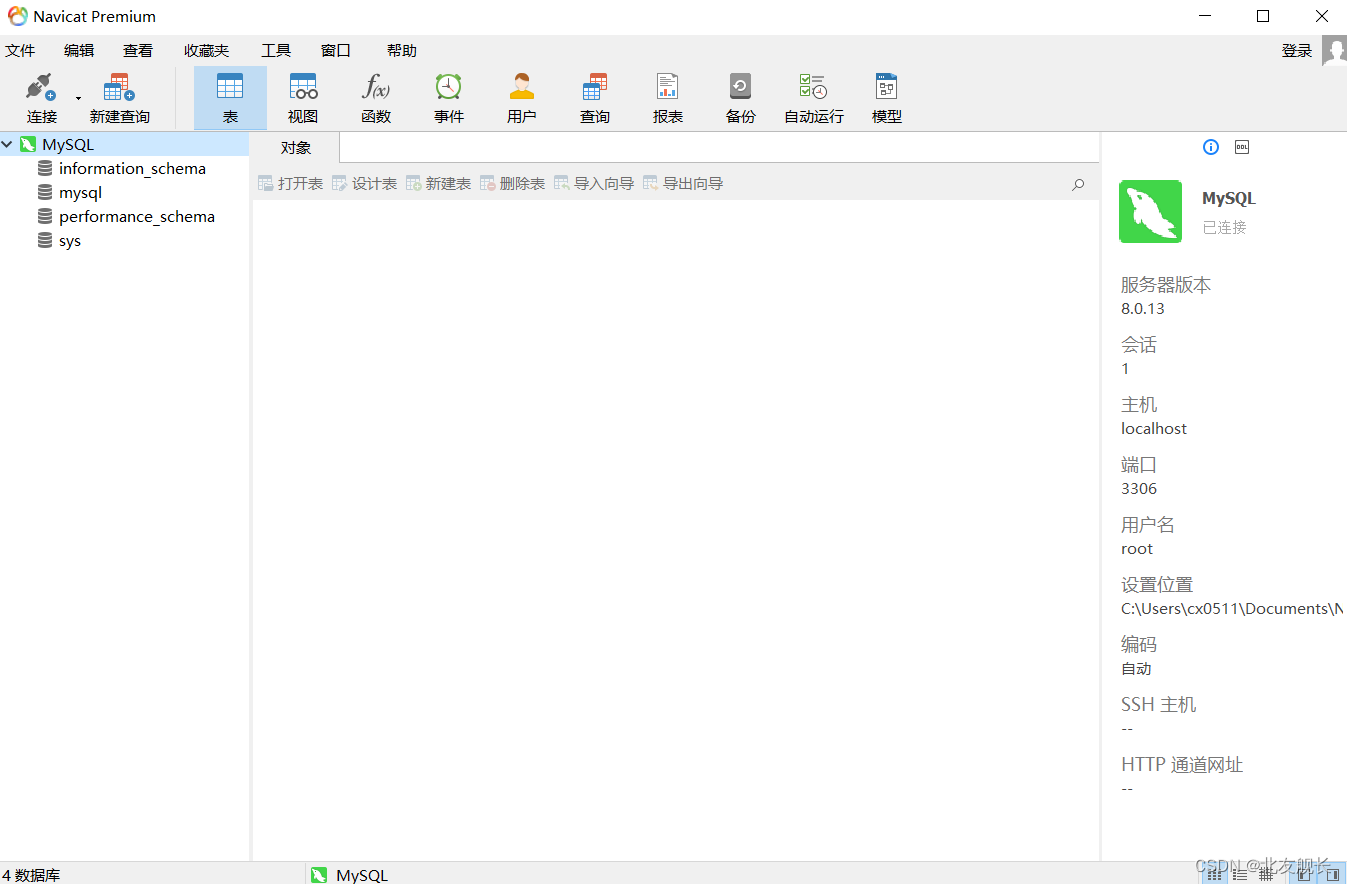Open the 模型 (Model) section

(887, 98)
